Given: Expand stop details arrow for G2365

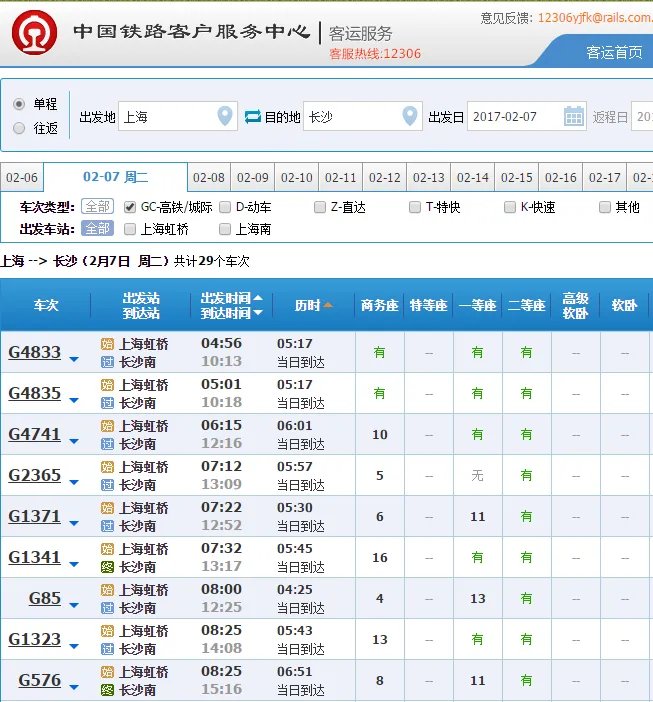Looking at the screenshot, I should 74,482.
